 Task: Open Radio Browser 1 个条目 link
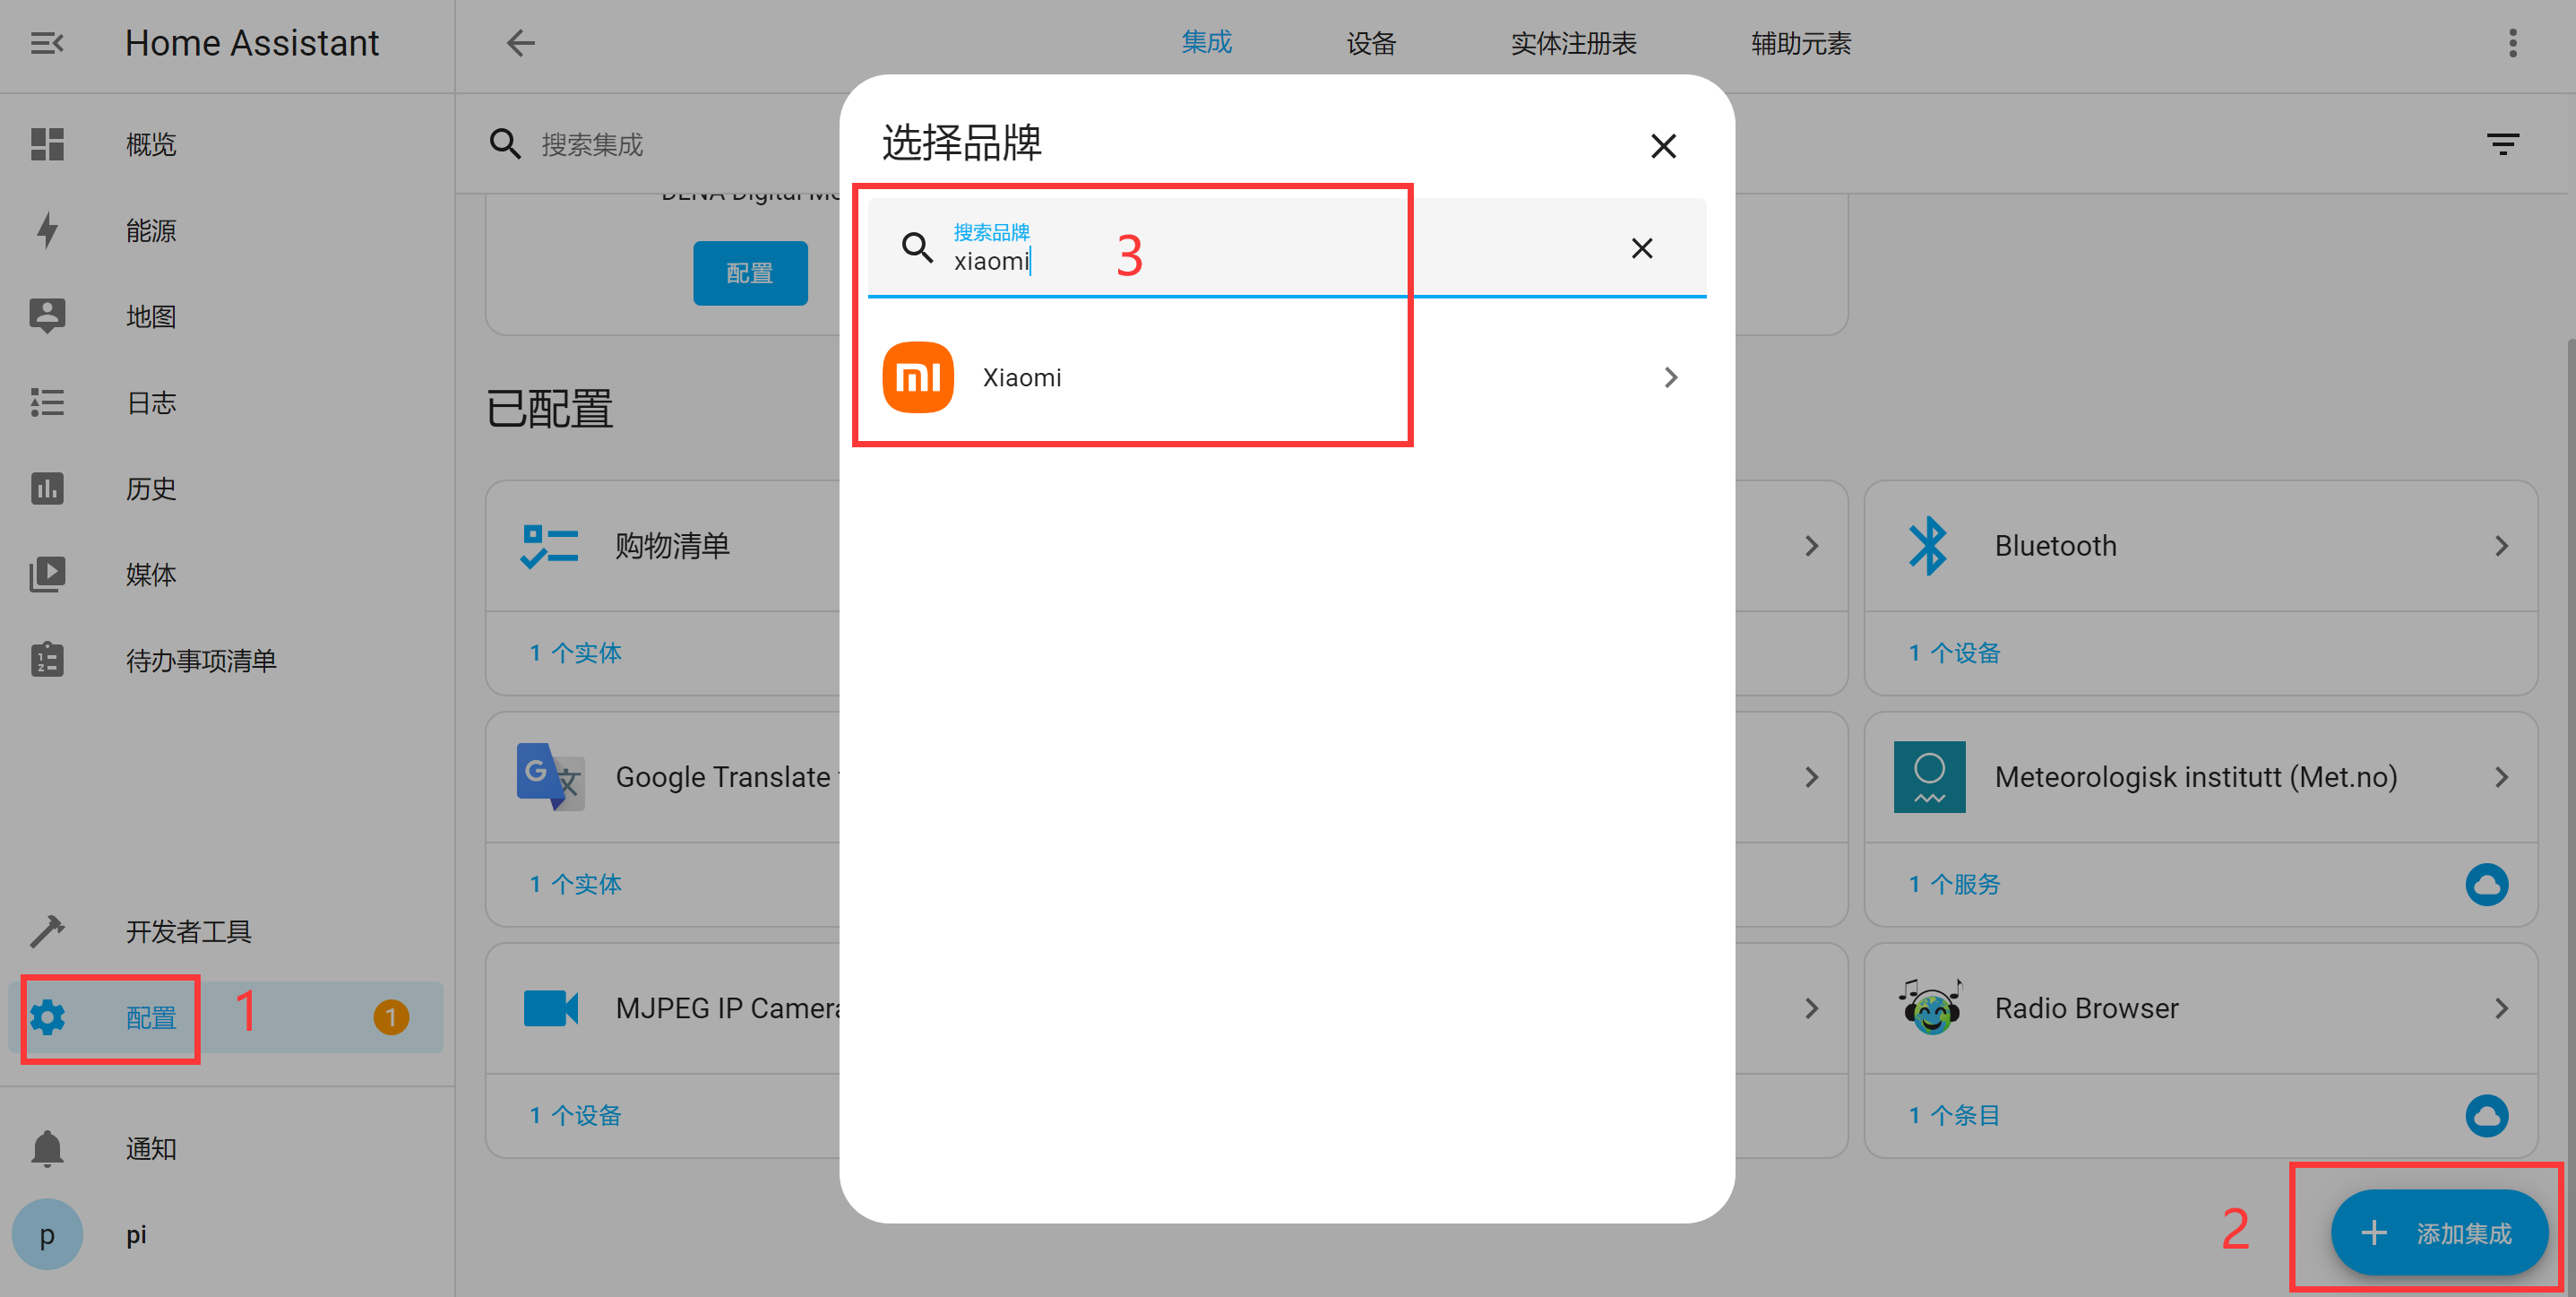[x=1954, y=1115]
